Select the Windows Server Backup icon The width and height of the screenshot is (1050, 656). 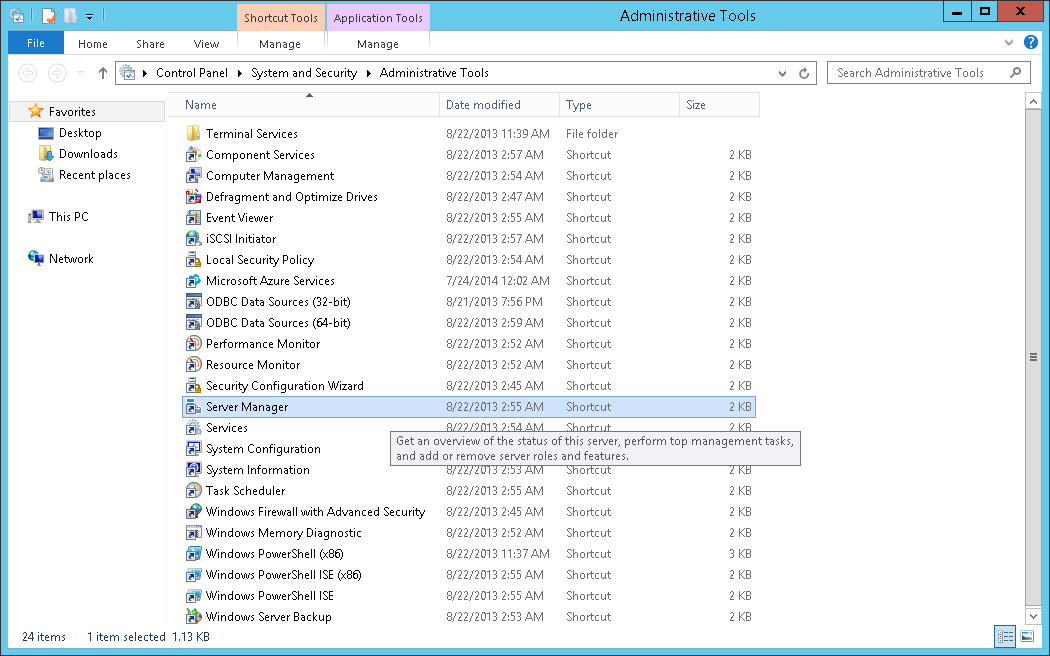pyautogui.click(x=194, y=617)
